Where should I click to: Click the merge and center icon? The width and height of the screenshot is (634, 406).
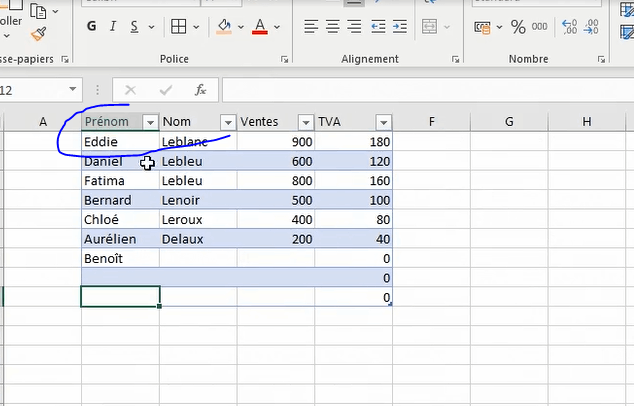point(429,27)
